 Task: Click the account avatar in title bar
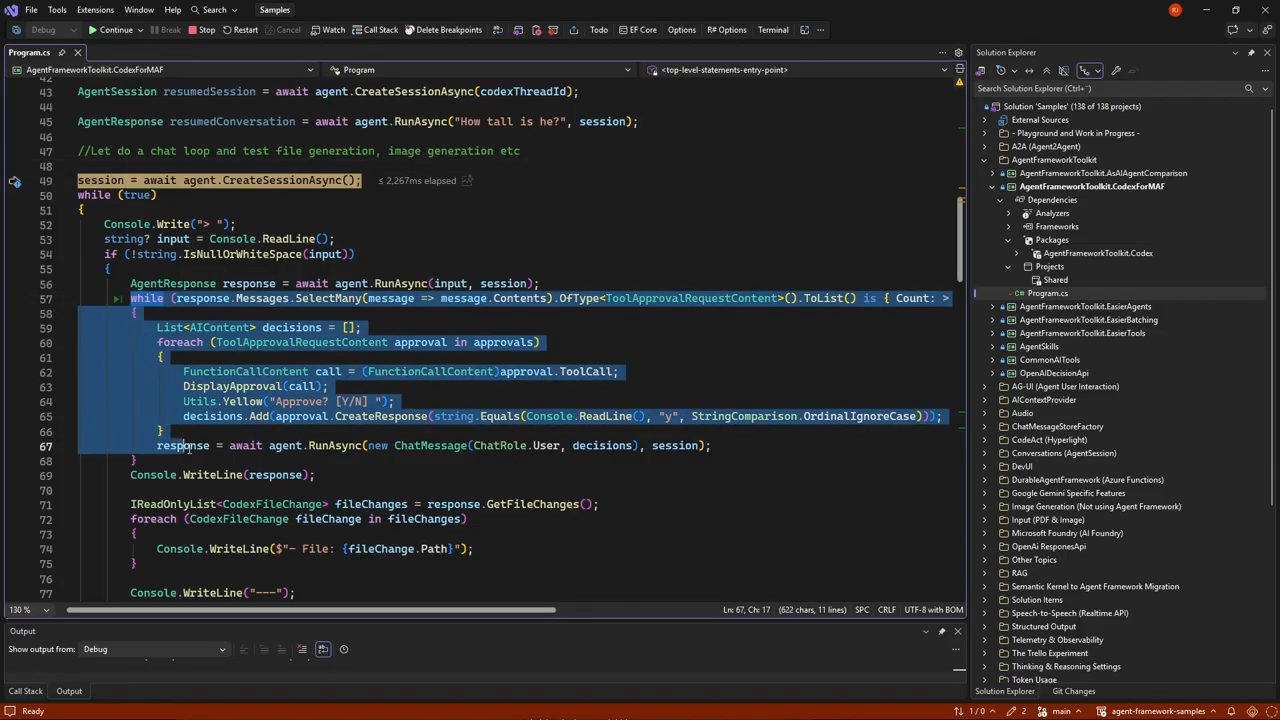[1175, 10]
